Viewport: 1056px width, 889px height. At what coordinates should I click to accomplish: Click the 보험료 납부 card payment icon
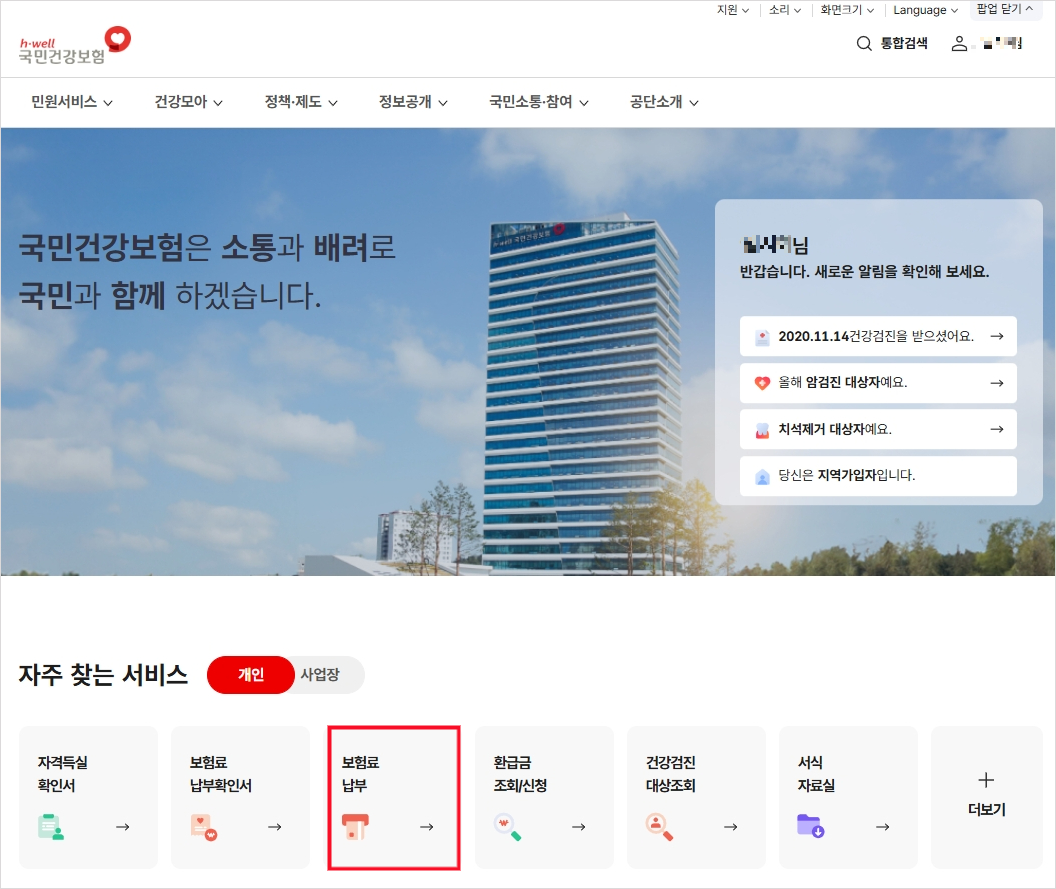355,826
